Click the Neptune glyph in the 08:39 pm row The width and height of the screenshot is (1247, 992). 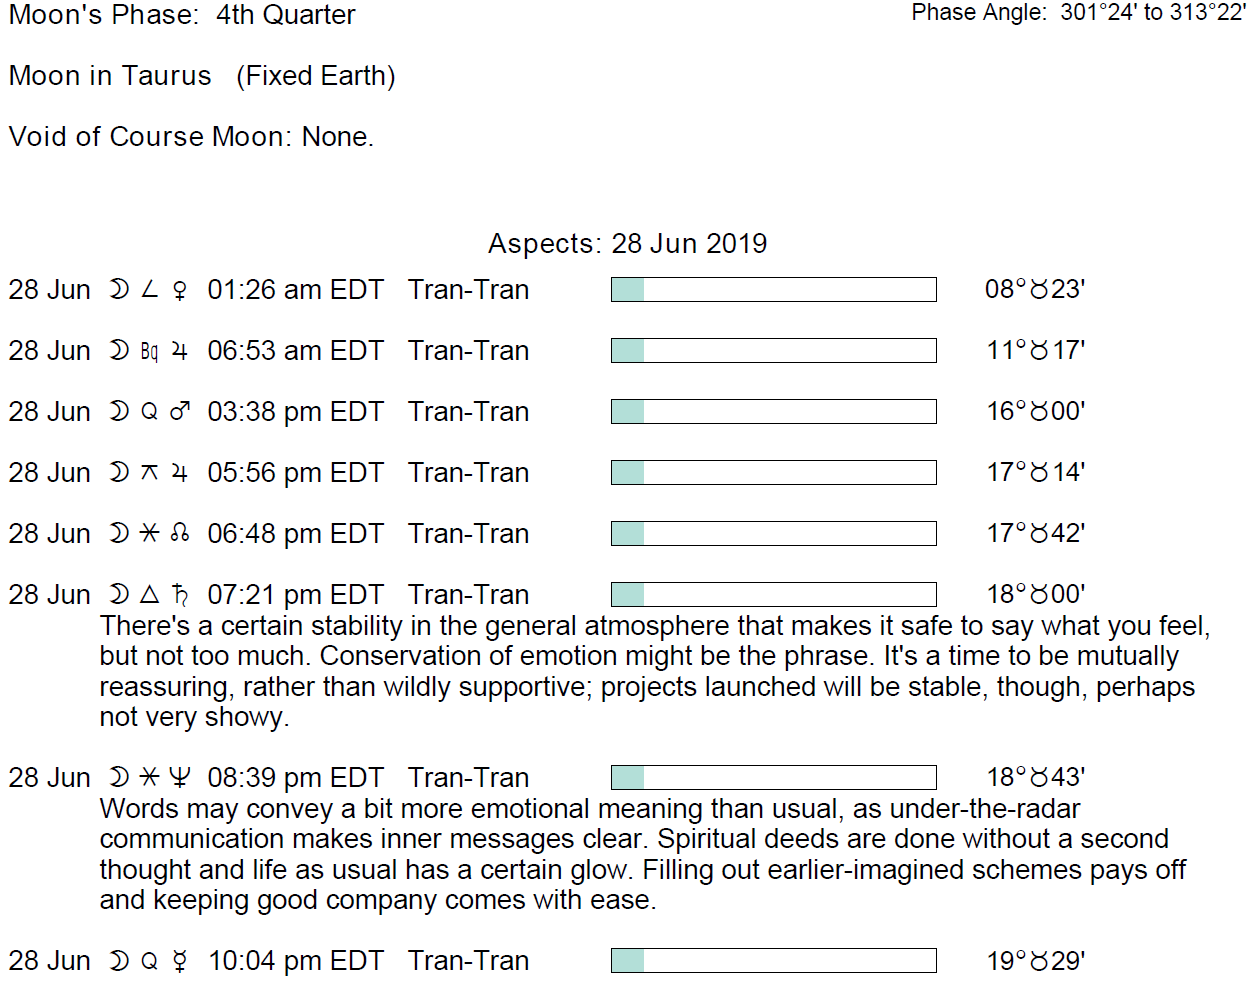(x=180, y=778)
